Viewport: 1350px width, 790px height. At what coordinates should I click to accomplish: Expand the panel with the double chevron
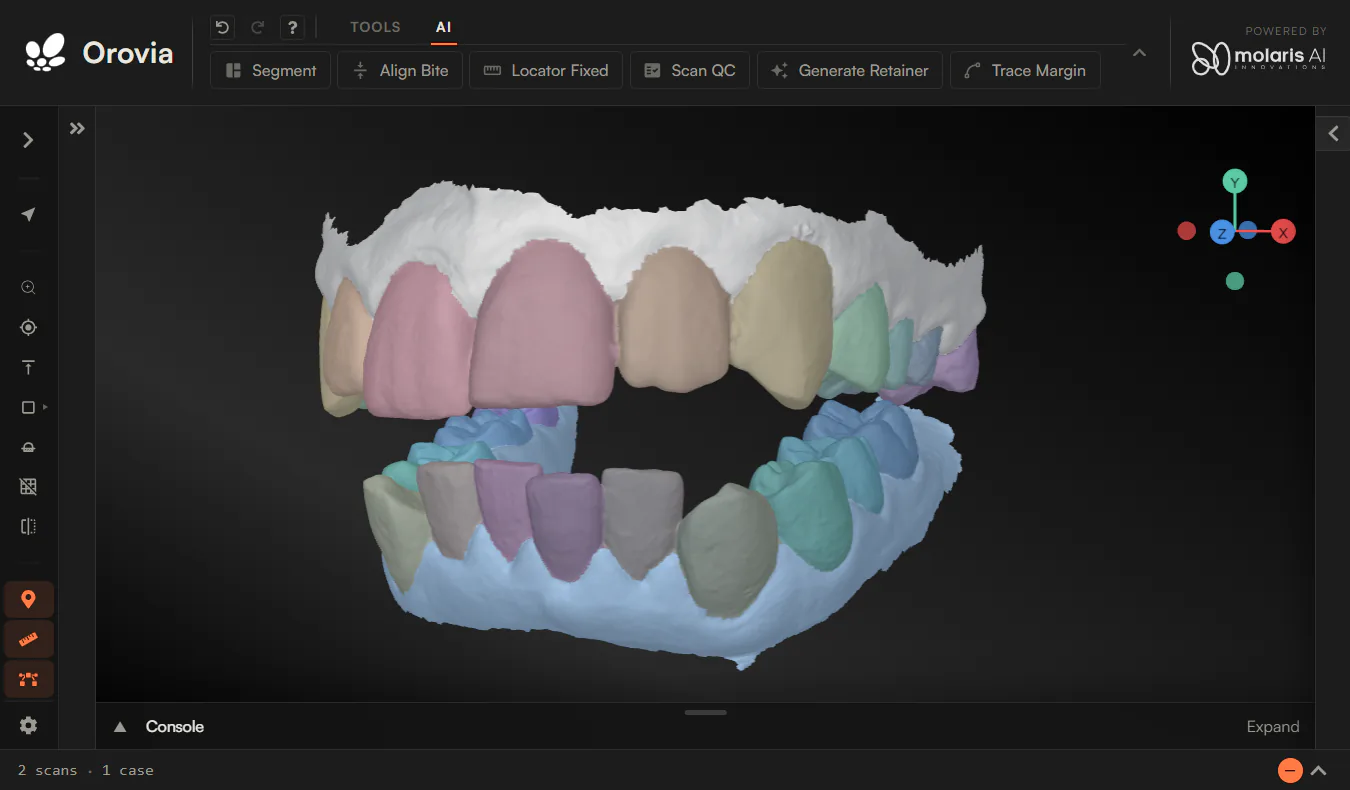77,128
